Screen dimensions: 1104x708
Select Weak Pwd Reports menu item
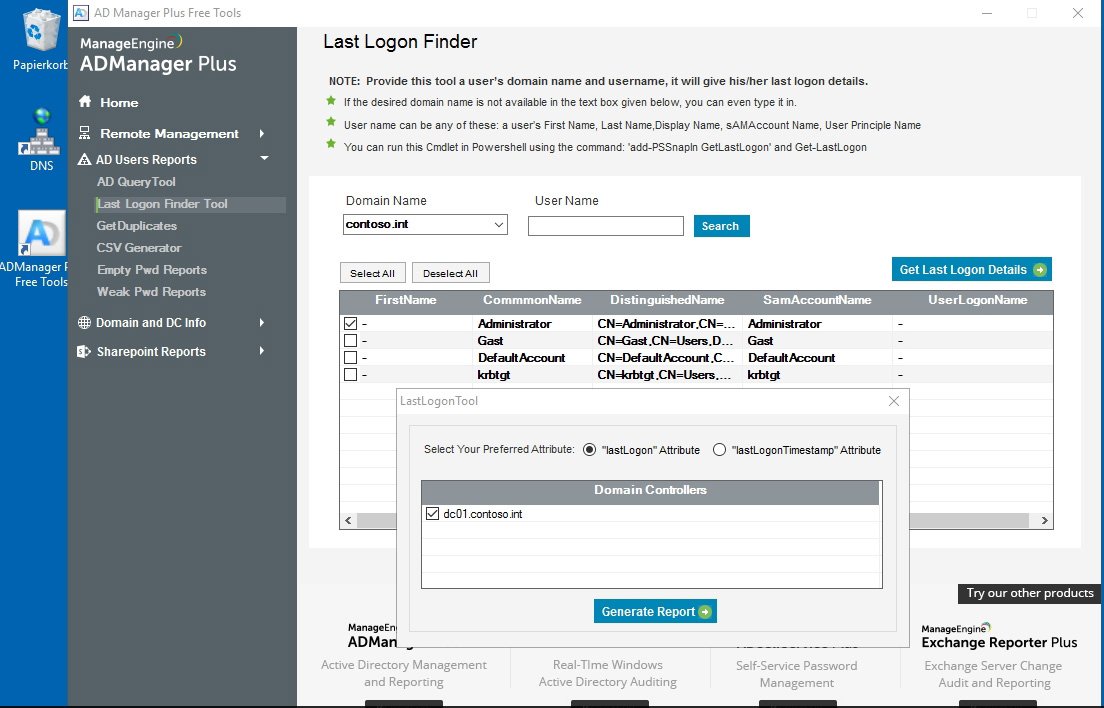tap(151, 292)
